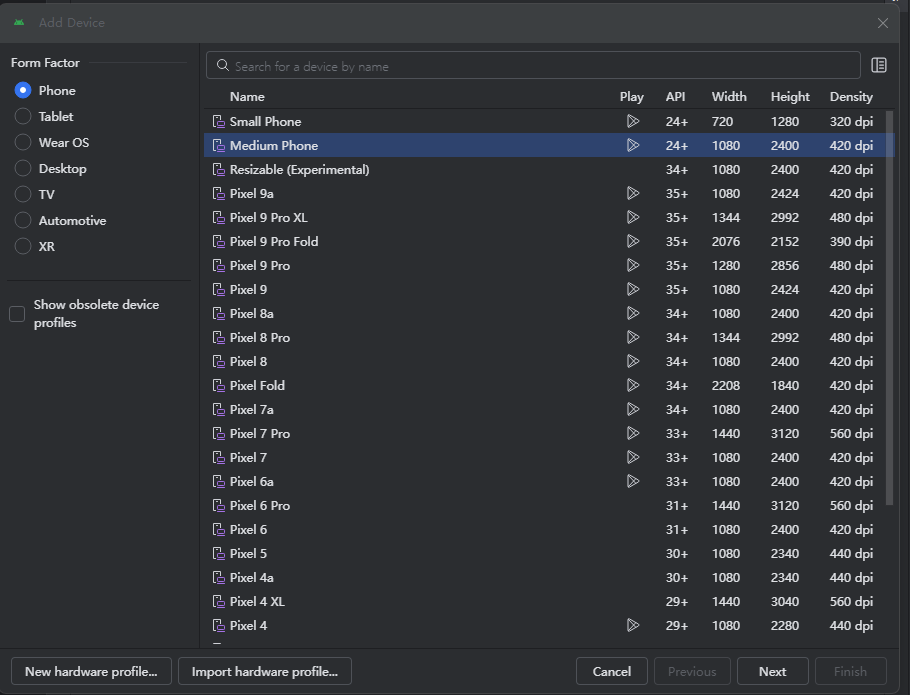Click the Play Store icon for Pixel Fold
910x695 pixels.
tap(633, 385)
